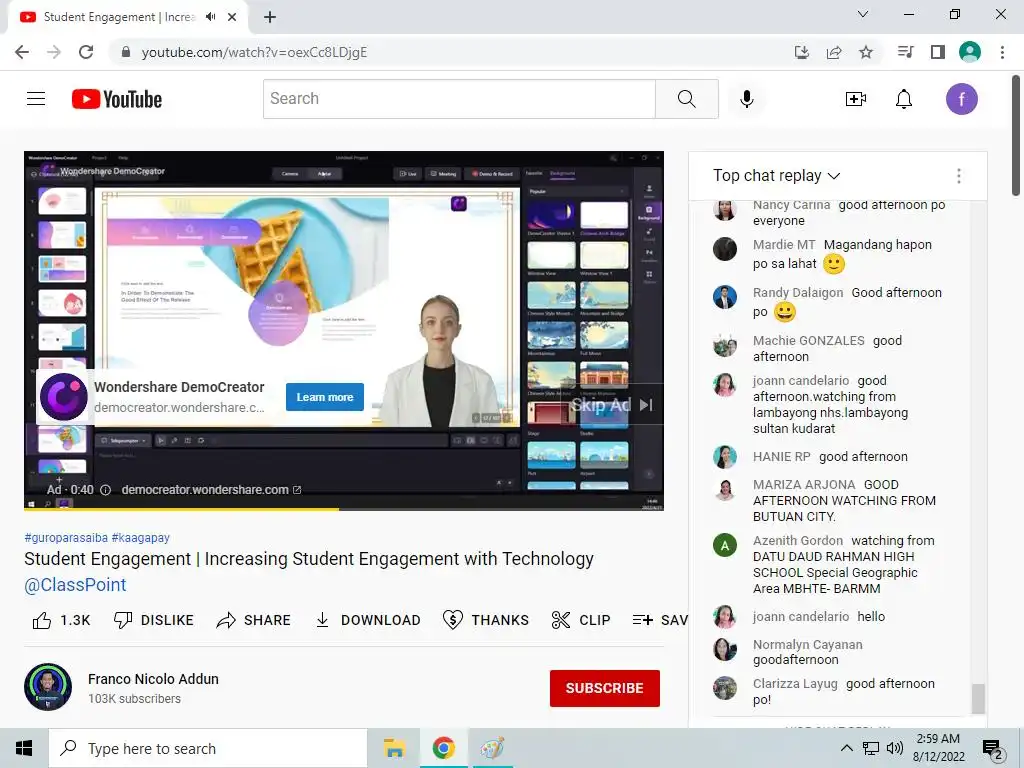Image resolution: width=1024 pixels, height=768 pixels.
Task: Open Chrome three-dot menu
Action: [x=1002, y=52]
